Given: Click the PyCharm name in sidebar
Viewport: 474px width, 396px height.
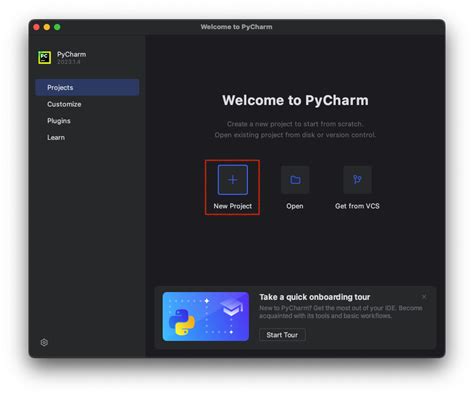Looking at the screenshot, I should [x=71, y=54].
